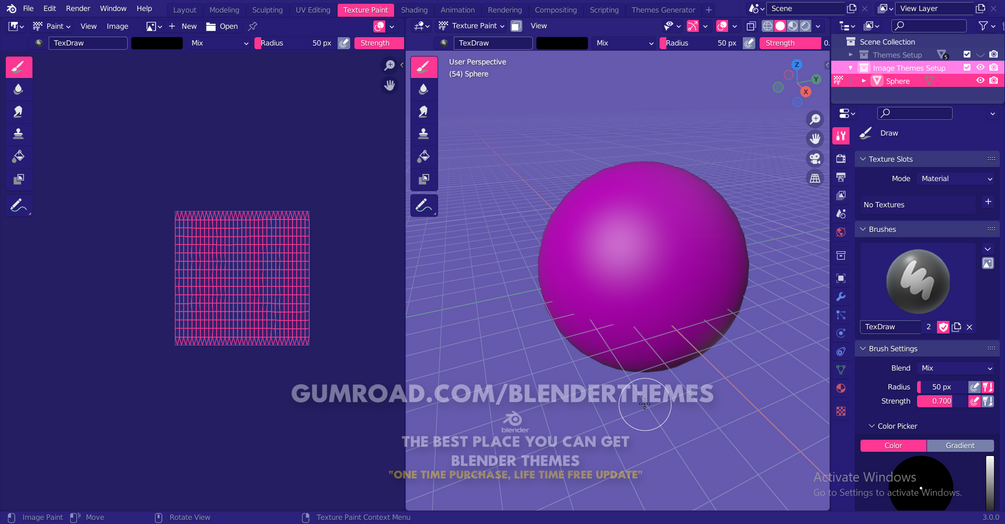Collapse the Color Picker subpanel
1005x524 pixels.
(872, 426)
